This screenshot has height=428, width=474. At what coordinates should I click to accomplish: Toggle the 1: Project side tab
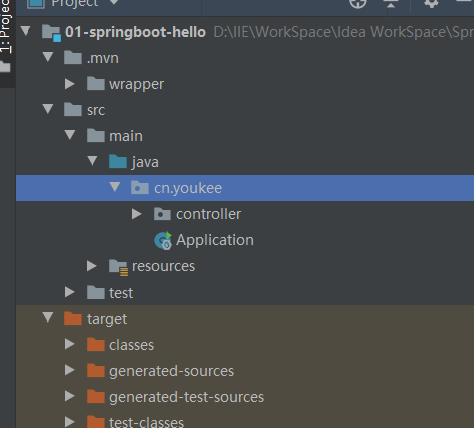pyautogui.click(x=6, y=27)
